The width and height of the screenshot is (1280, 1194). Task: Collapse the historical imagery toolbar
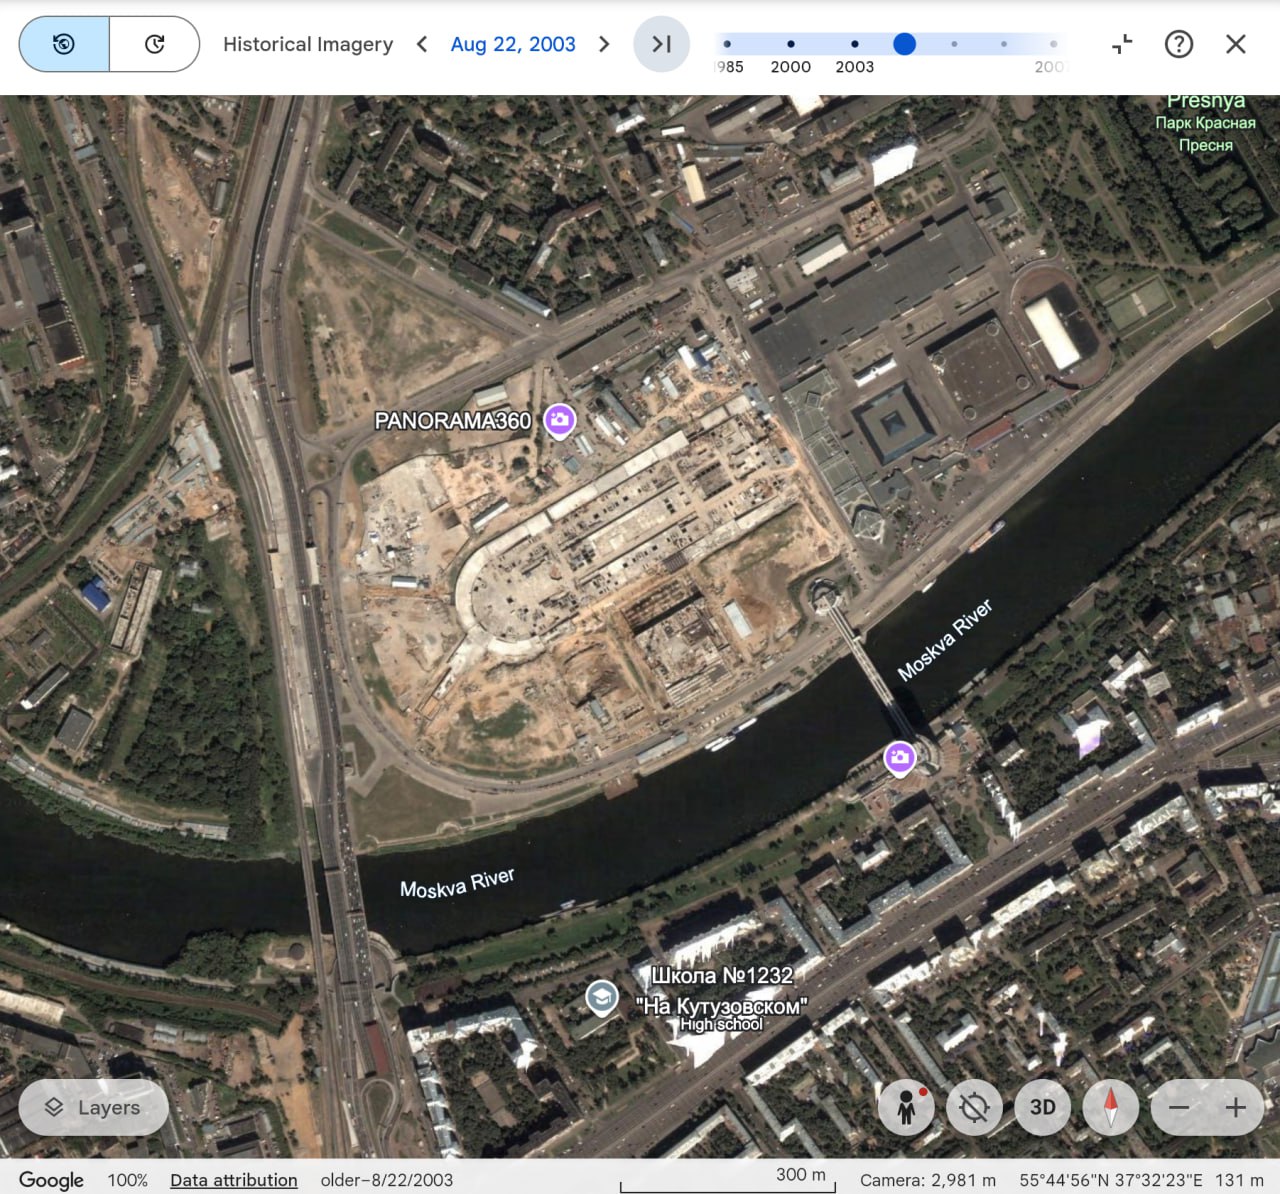(1122, 44)
